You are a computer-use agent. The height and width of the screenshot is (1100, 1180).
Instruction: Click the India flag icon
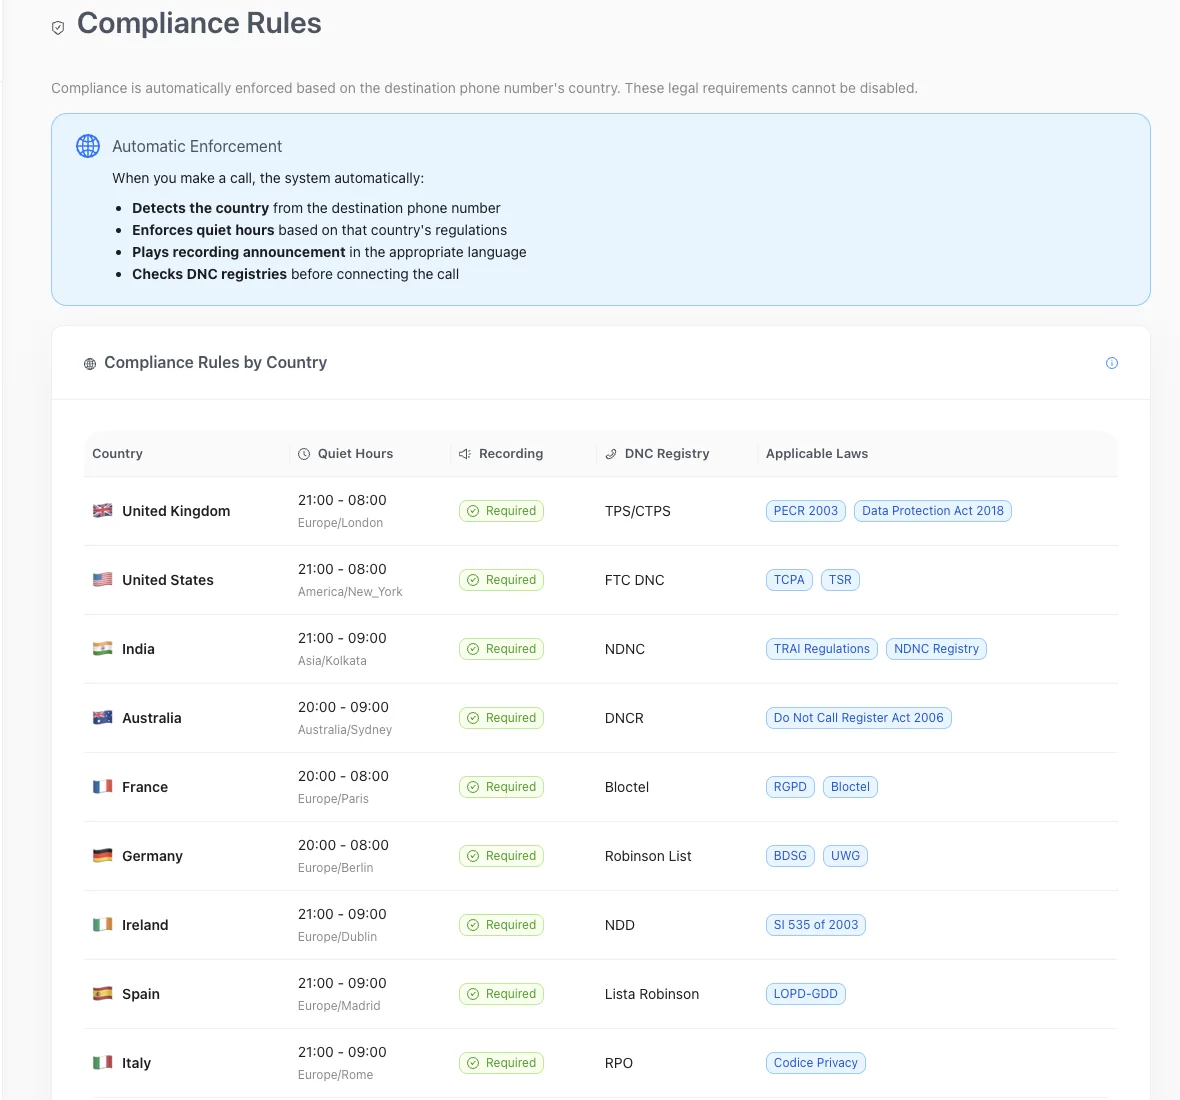coord(102,649)
